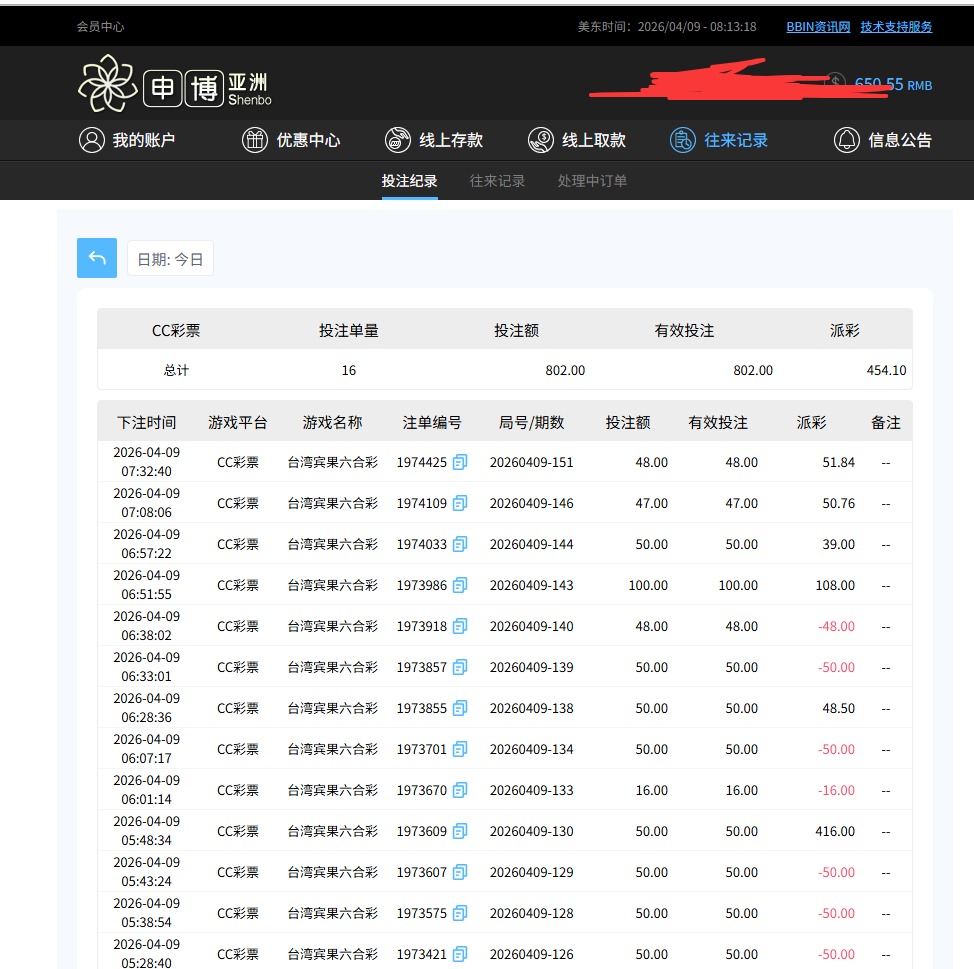974x969 pixels.
Task: Switch to the 投注纪录 tab
Action: [409, 181]
